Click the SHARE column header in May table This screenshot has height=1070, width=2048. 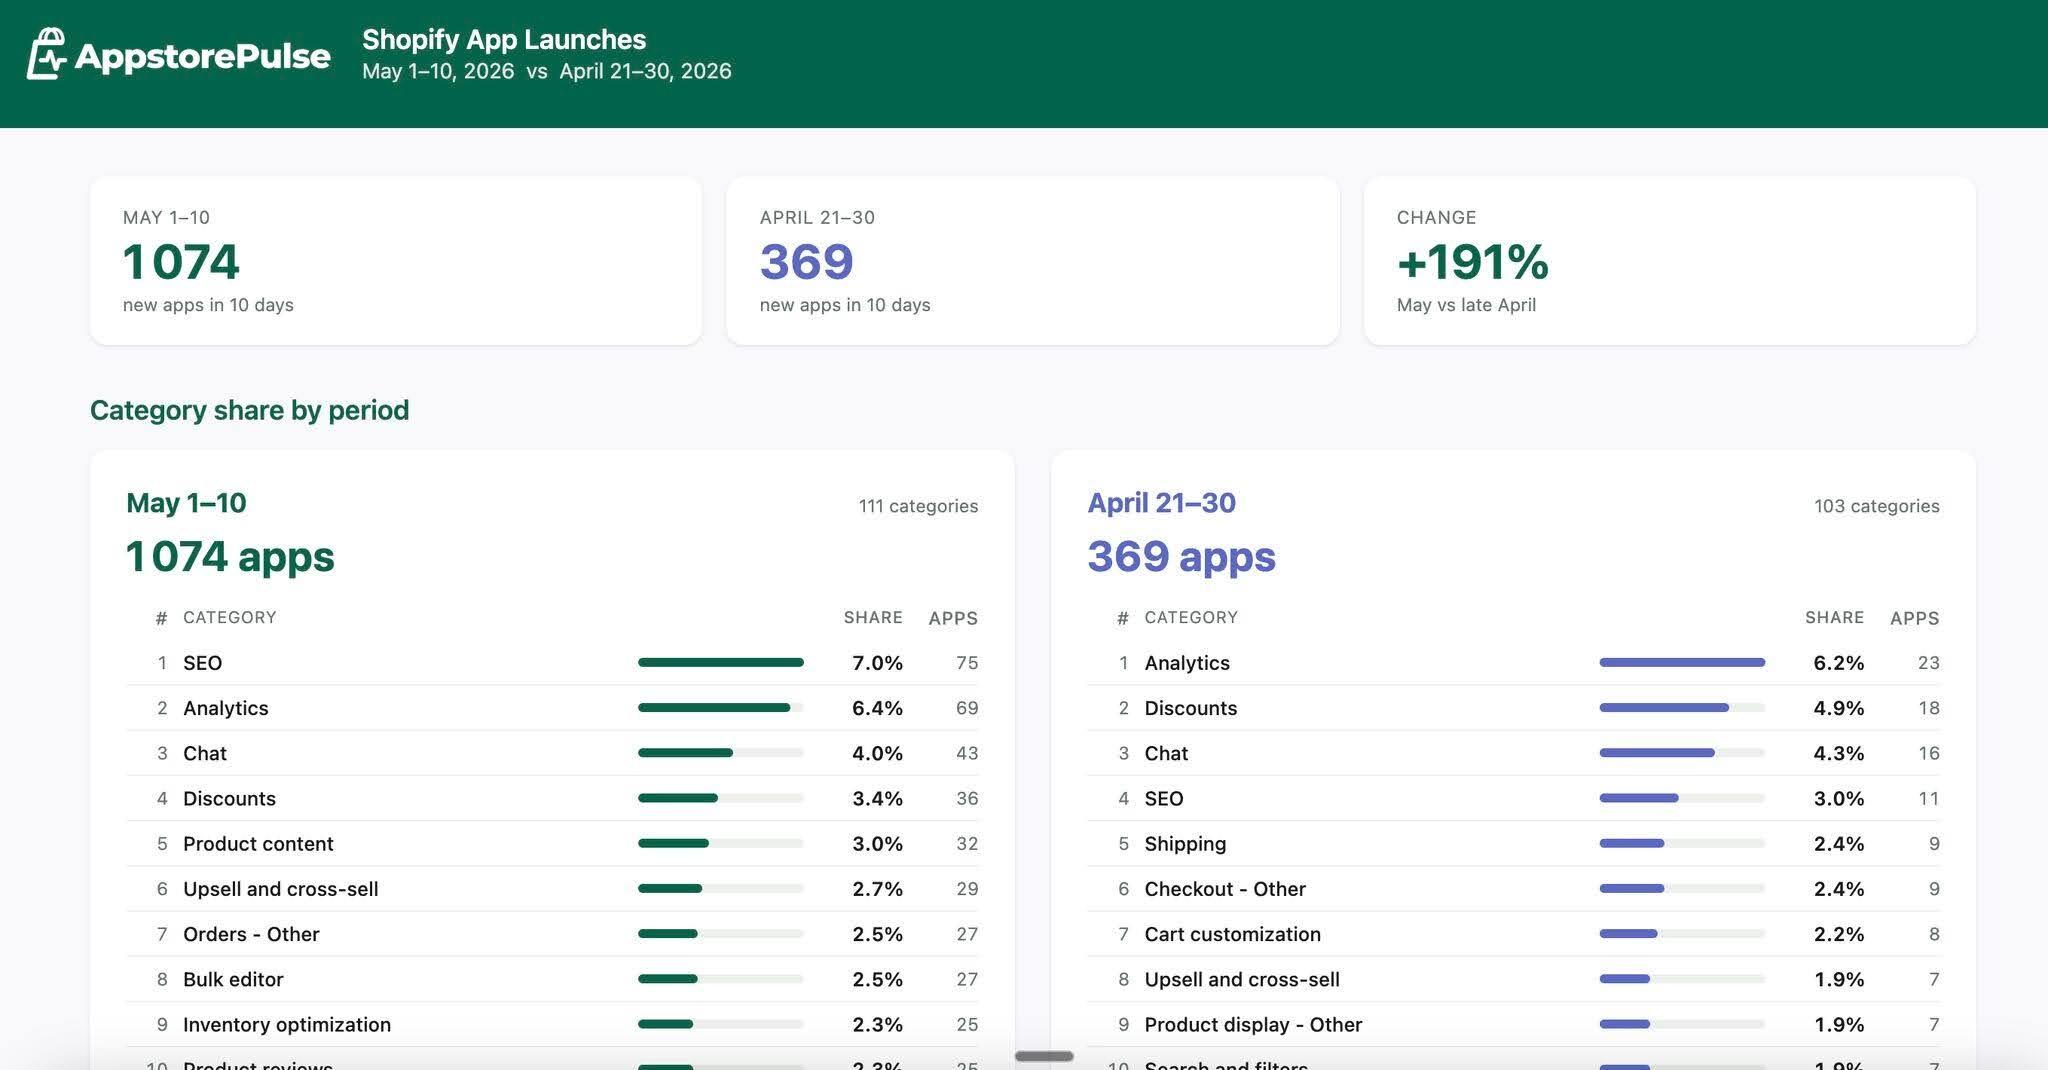873,618
